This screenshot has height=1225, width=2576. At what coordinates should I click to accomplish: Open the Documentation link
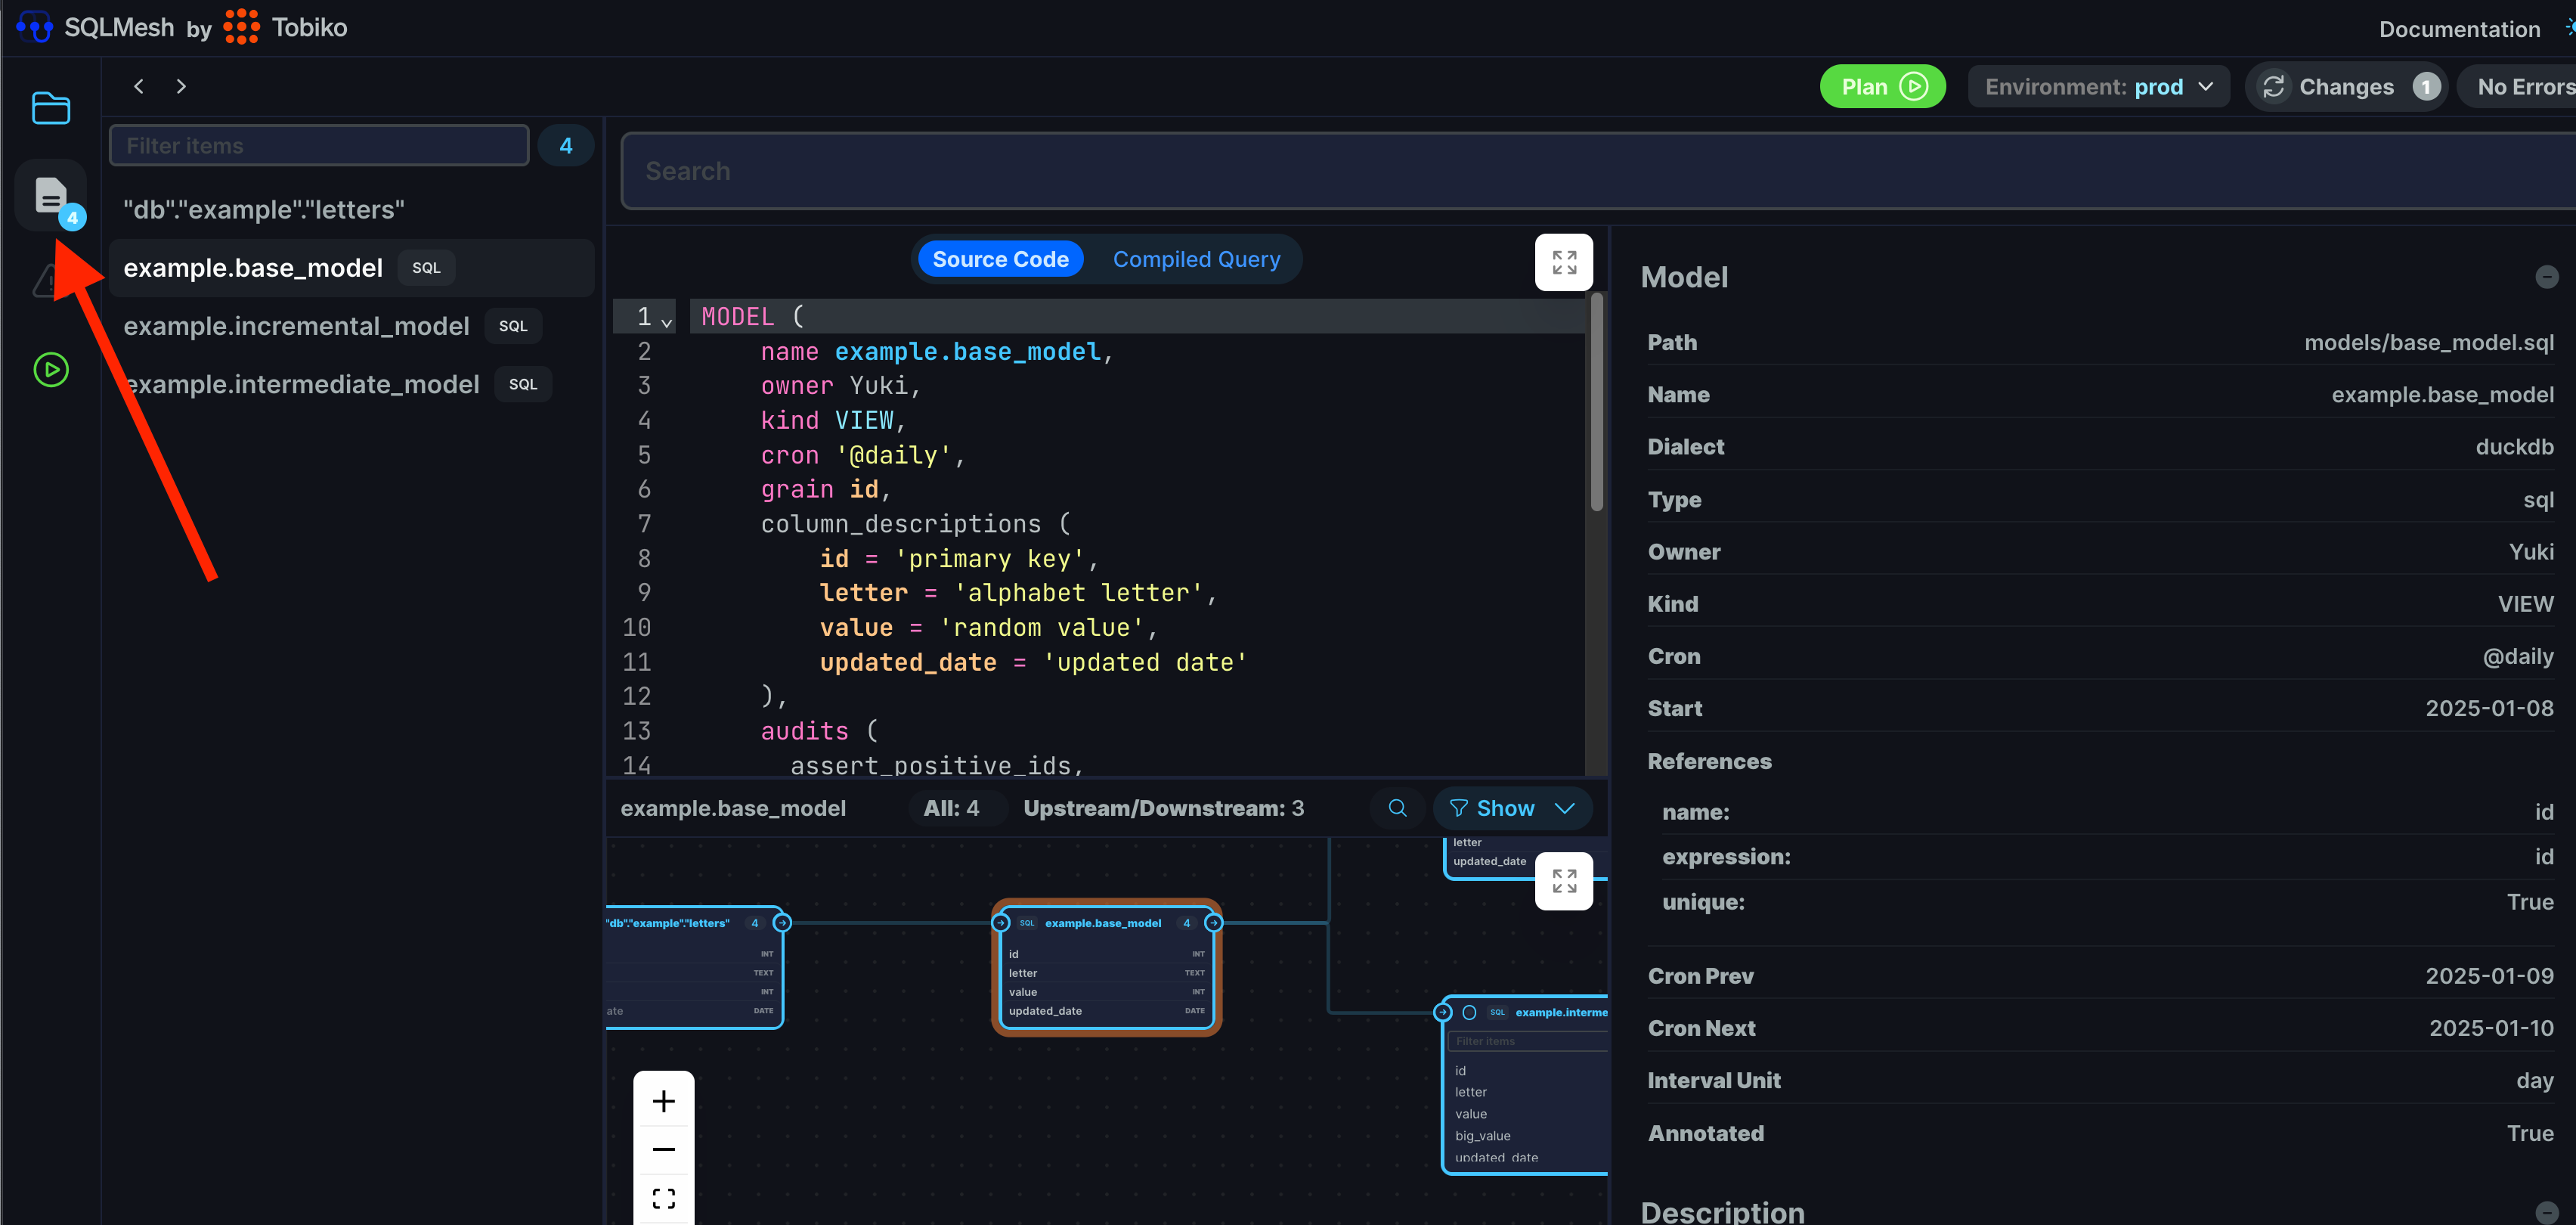(2458, 29)
